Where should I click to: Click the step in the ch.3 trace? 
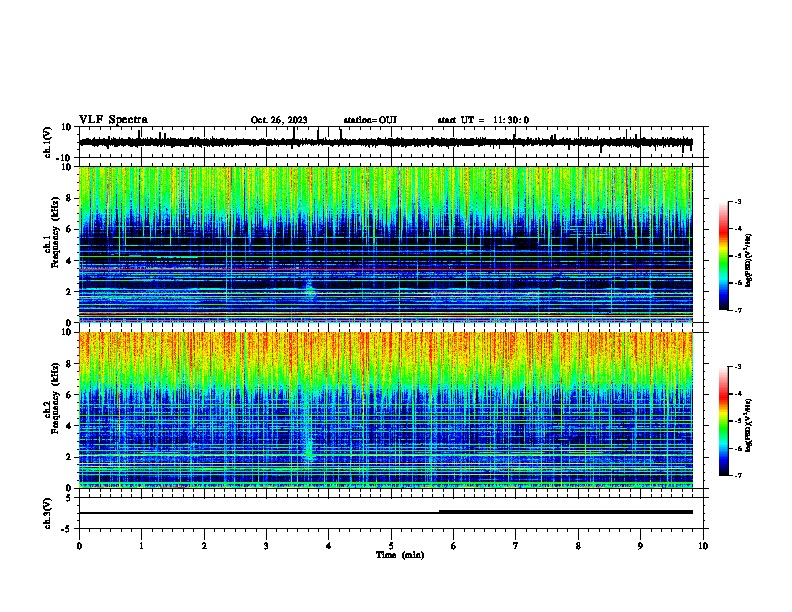coord(439,512)
